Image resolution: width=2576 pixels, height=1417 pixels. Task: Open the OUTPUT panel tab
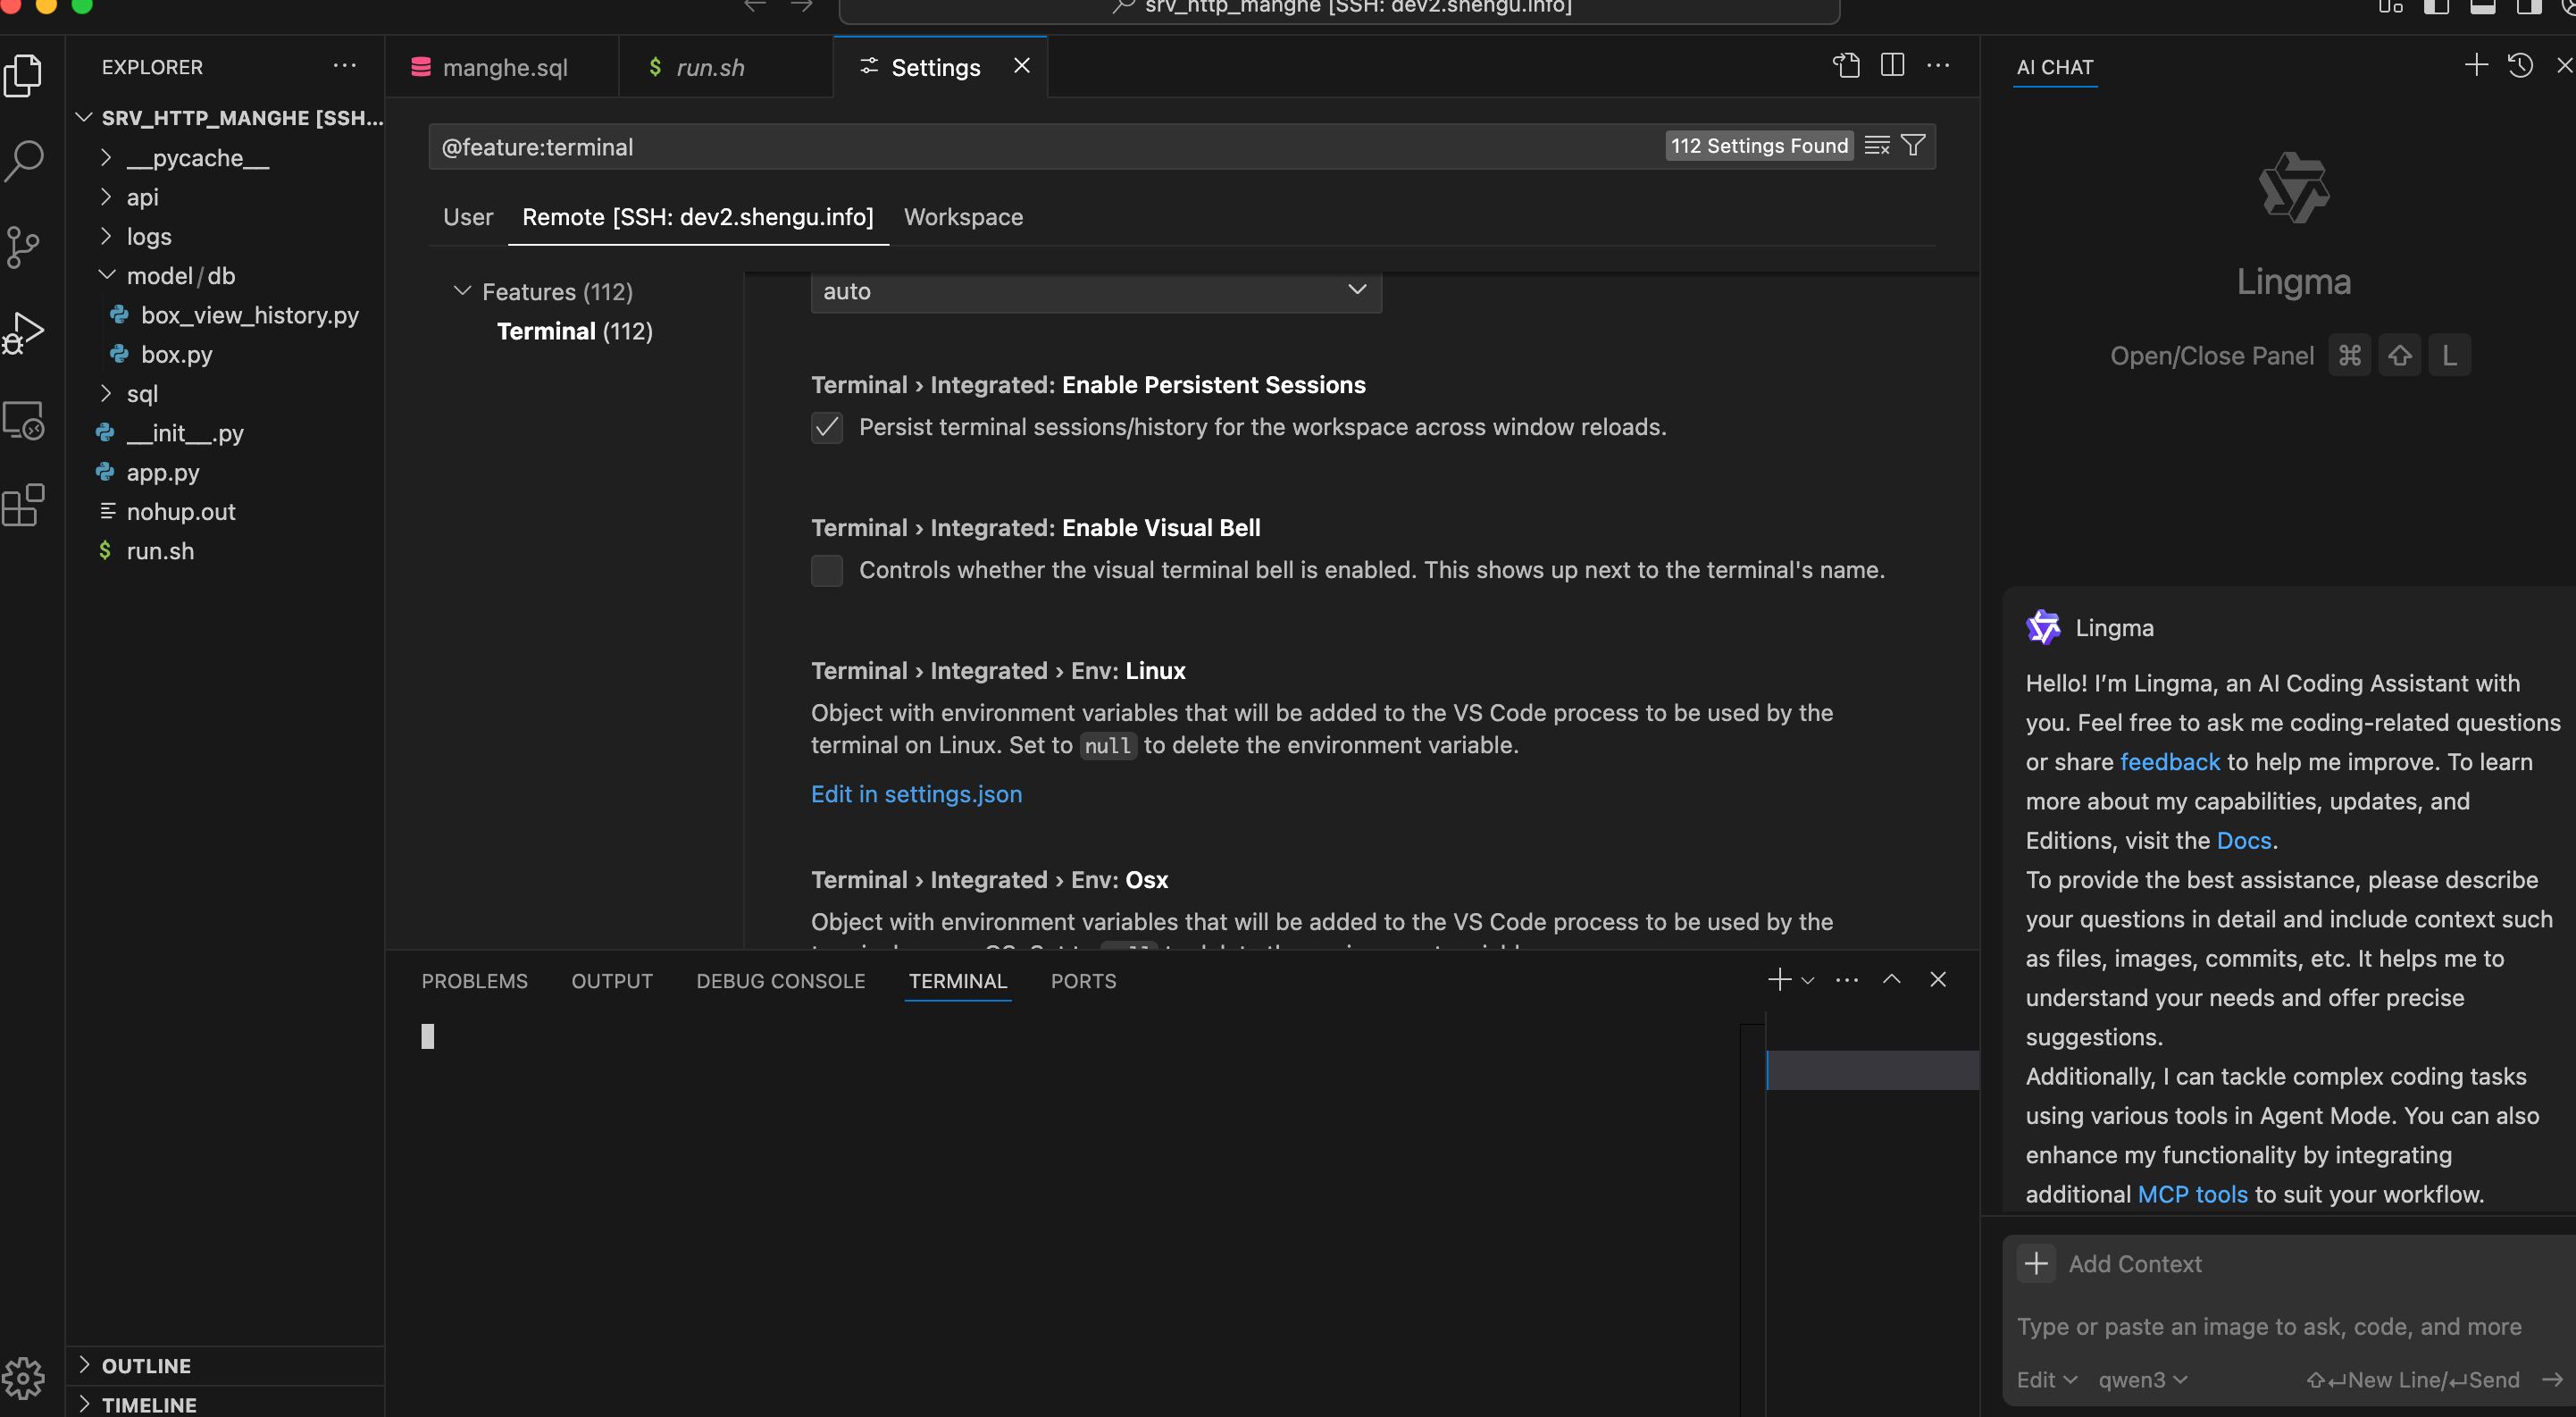pos(612,981)
